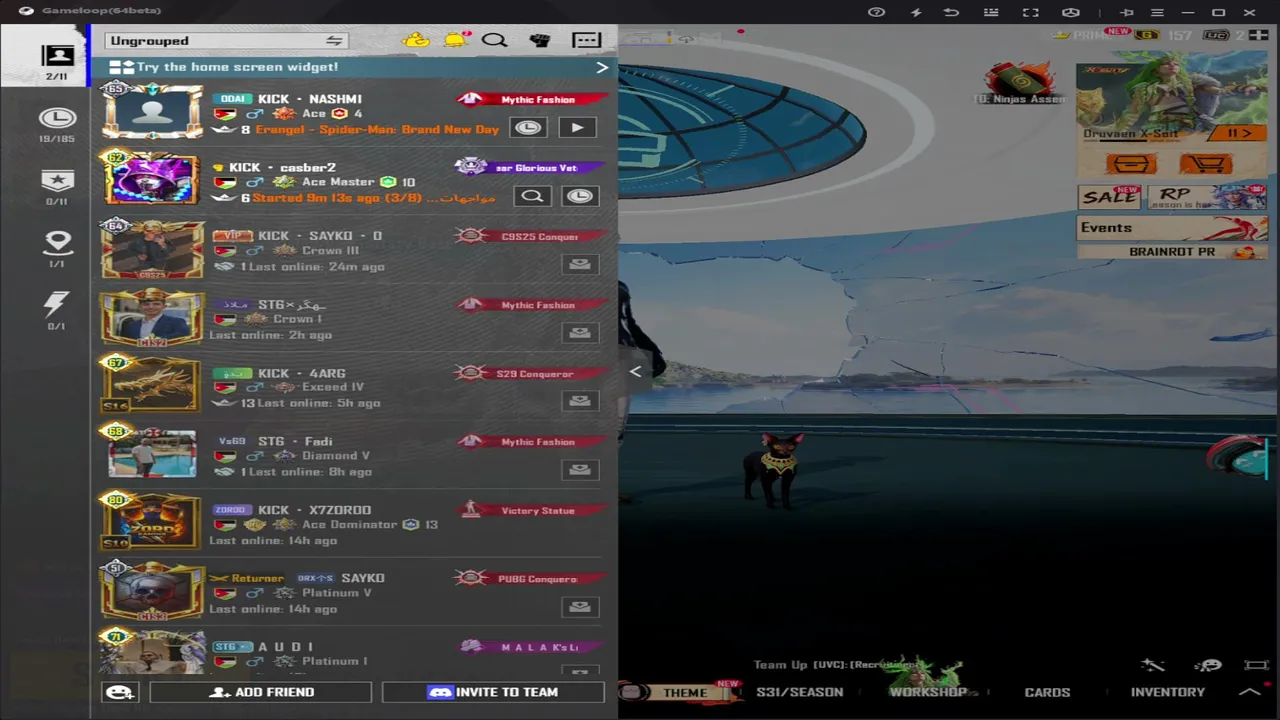Open the THEME menu item
This screenshot has height=720, width=1280.
click(x=685, y=692)
